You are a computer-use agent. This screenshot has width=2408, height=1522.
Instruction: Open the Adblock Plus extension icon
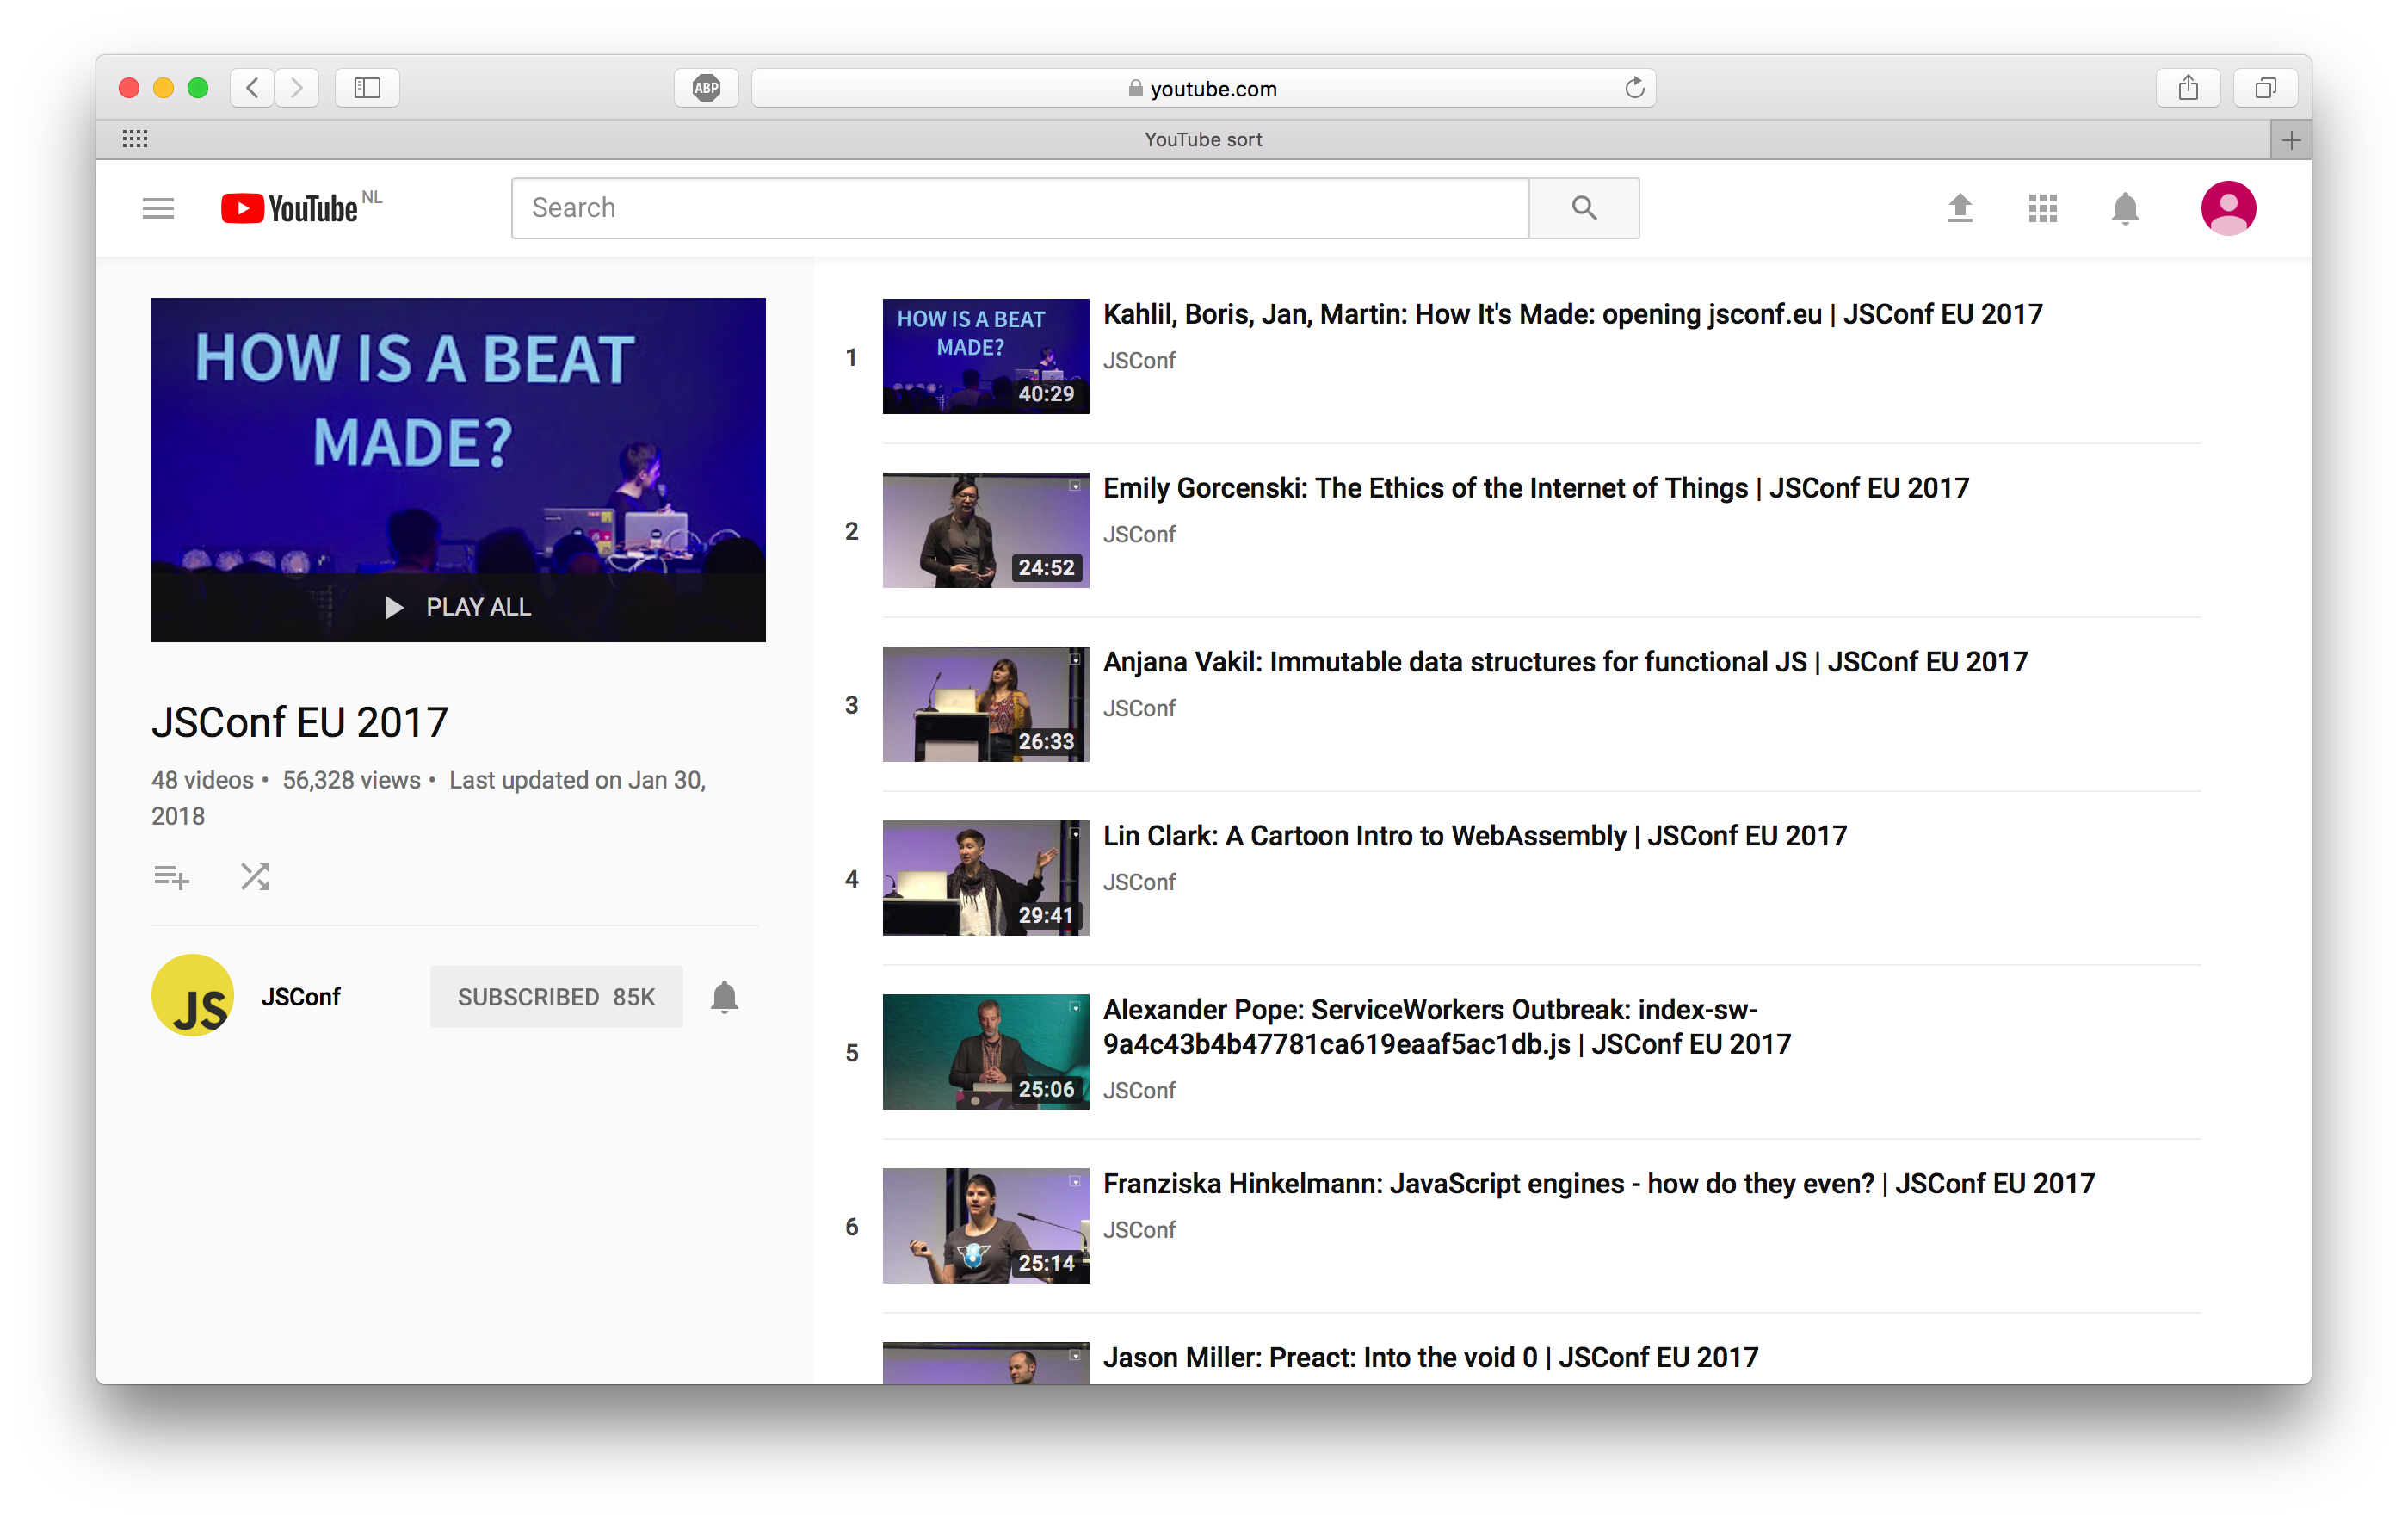click(706, 88)
